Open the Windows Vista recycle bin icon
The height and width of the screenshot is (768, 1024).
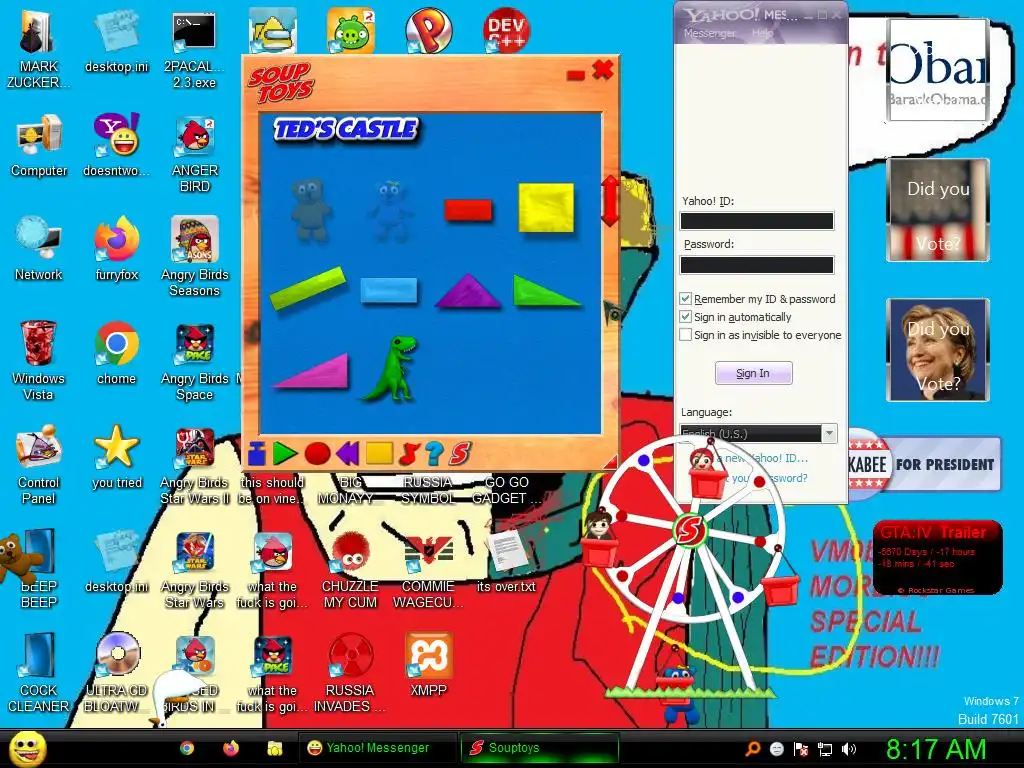click(39, 360)
